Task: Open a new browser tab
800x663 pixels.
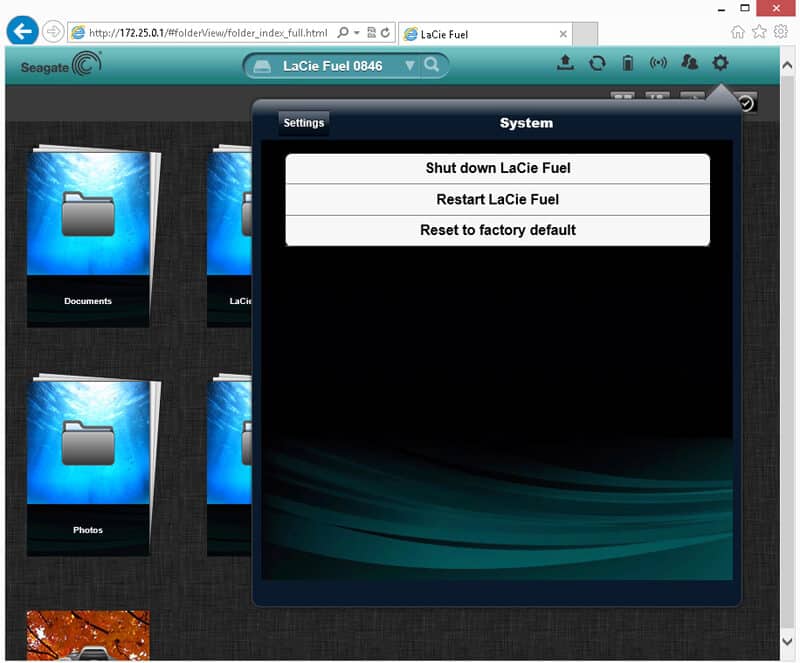Action: pyautogui.click(x=585, y=34)
